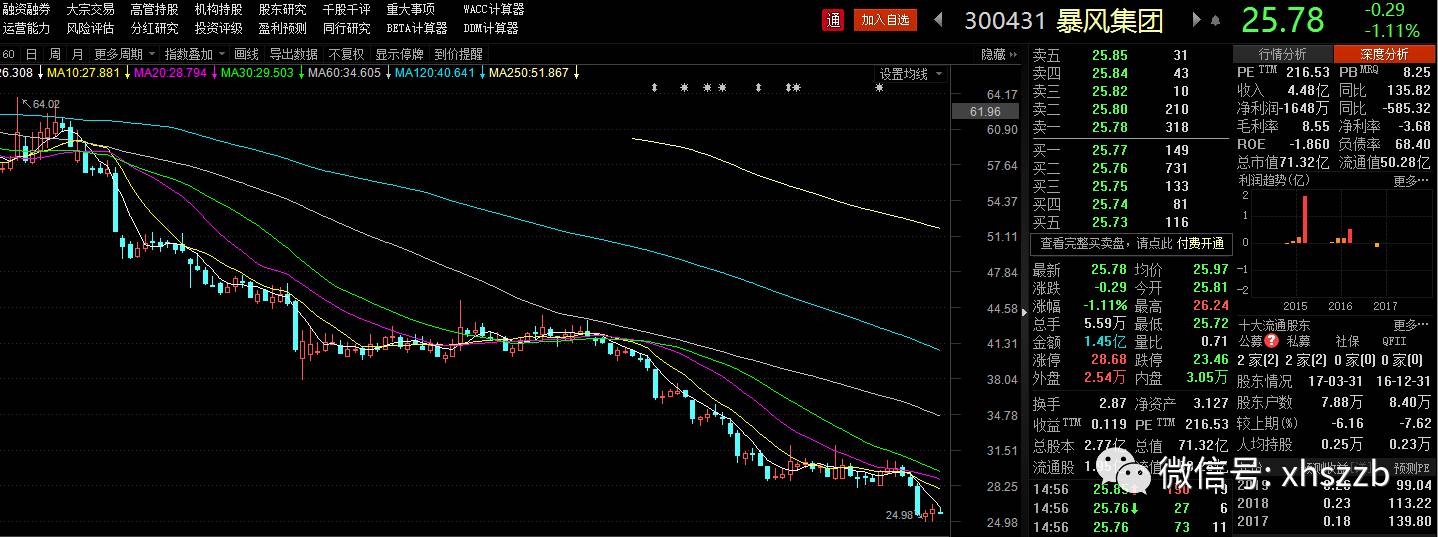
Task: Expand the 更多周期 dropdown
Action: coord(125,54)
